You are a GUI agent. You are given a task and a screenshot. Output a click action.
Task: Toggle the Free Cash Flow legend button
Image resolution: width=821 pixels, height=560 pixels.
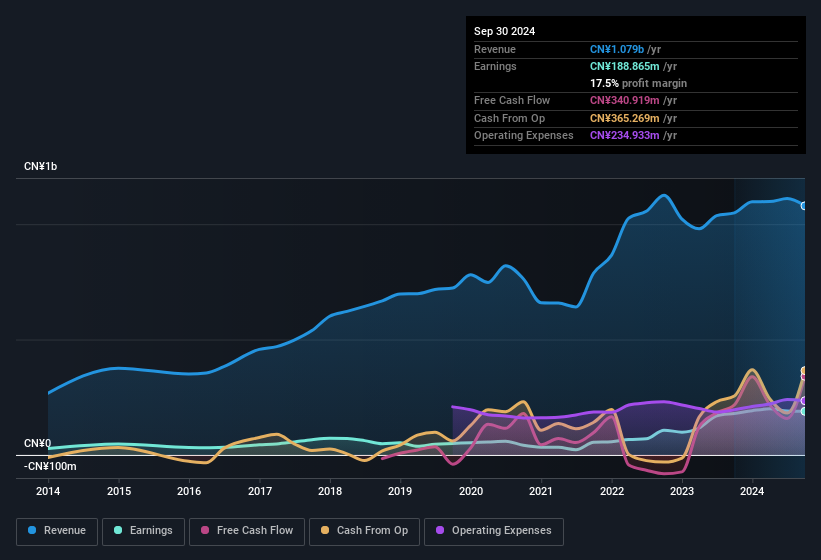247,531
